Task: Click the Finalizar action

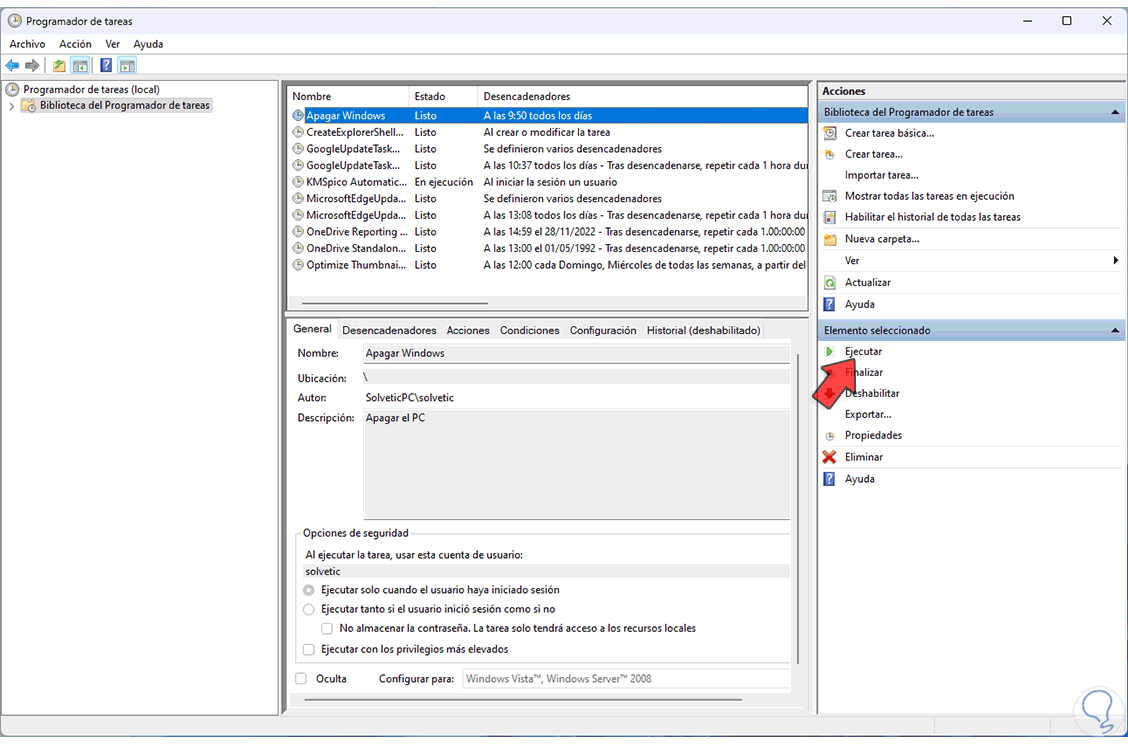Action: (x=863, y=372)
